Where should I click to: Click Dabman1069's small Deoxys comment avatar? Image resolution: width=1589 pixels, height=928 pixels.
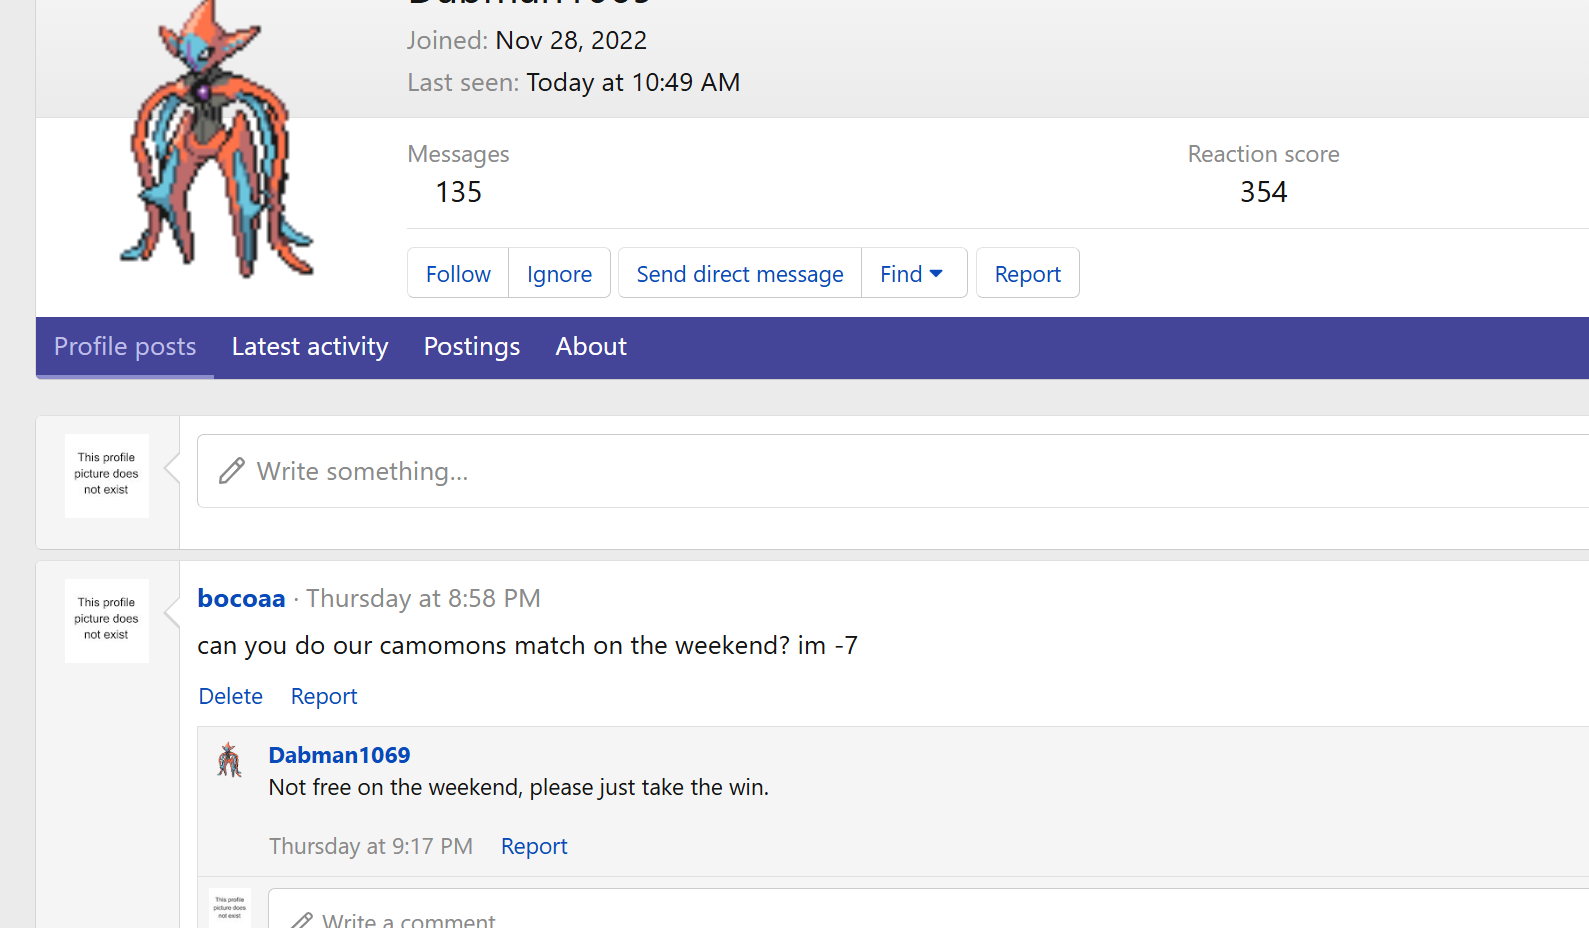coord(230,760)
